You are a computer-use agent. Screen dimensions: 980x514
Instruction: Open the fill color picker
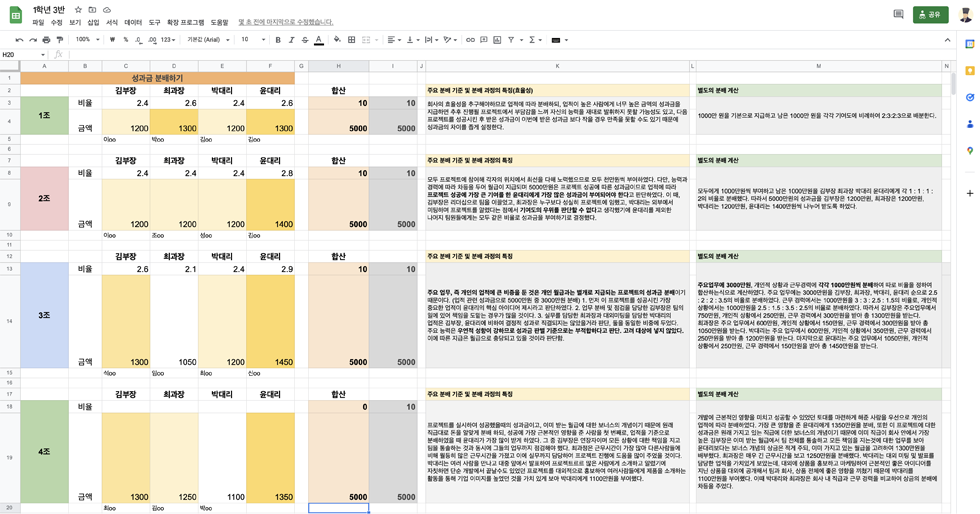point(337,40)
